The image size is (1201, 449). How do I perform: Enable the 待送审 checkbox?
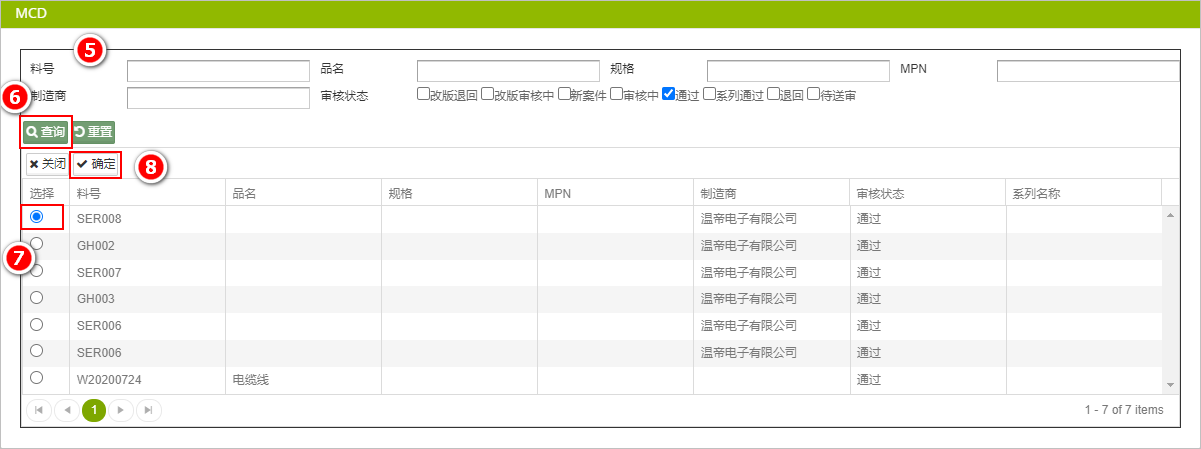(813, 95)
